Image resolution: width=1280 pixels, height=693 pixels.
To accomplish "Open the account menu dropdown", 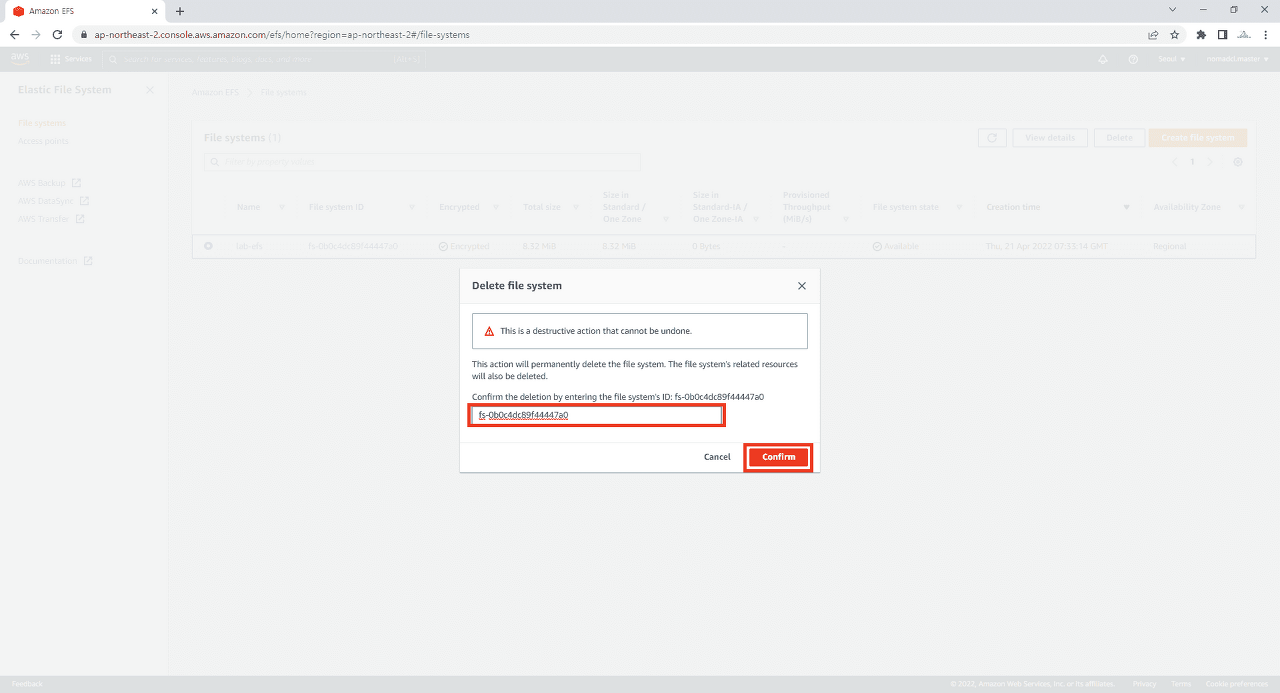I will click(x=1237, y=59).
